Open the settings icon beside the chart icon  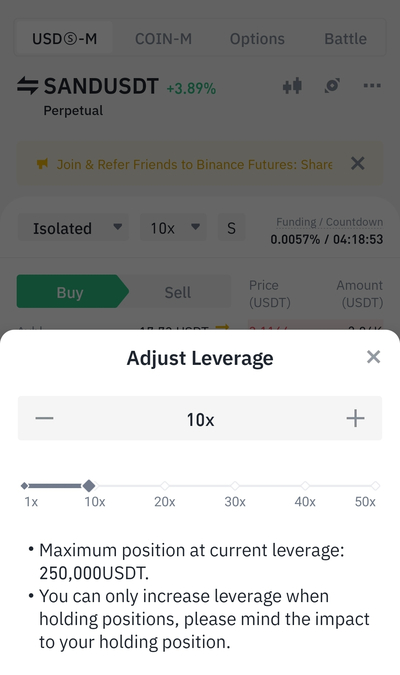coord(332,85)
